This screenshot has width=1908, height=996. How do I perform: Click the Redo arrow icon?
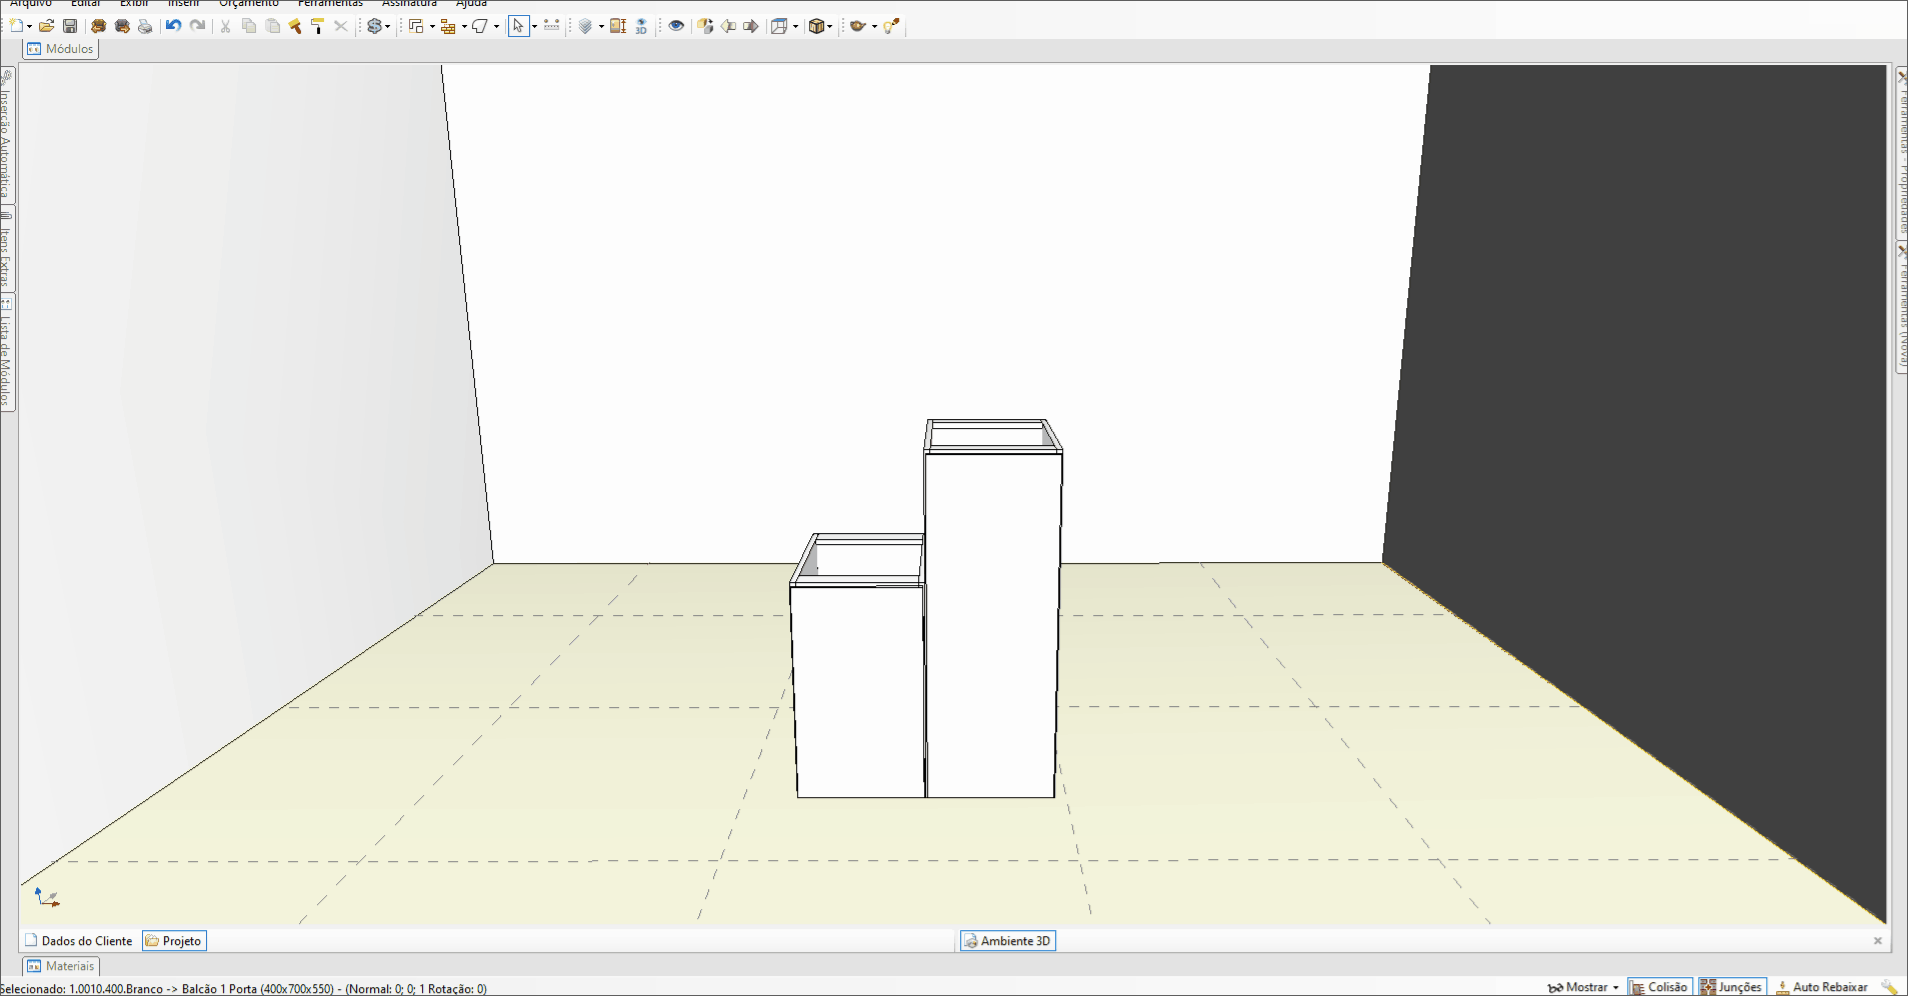click(x=197, y=26)
